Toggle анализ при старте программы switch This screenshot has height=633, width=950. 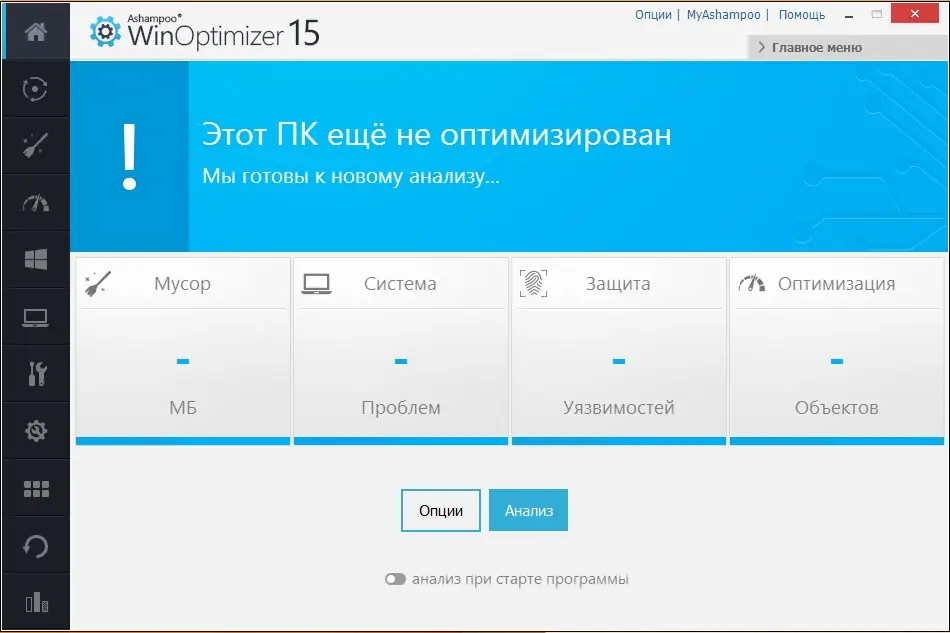[394, 578]
